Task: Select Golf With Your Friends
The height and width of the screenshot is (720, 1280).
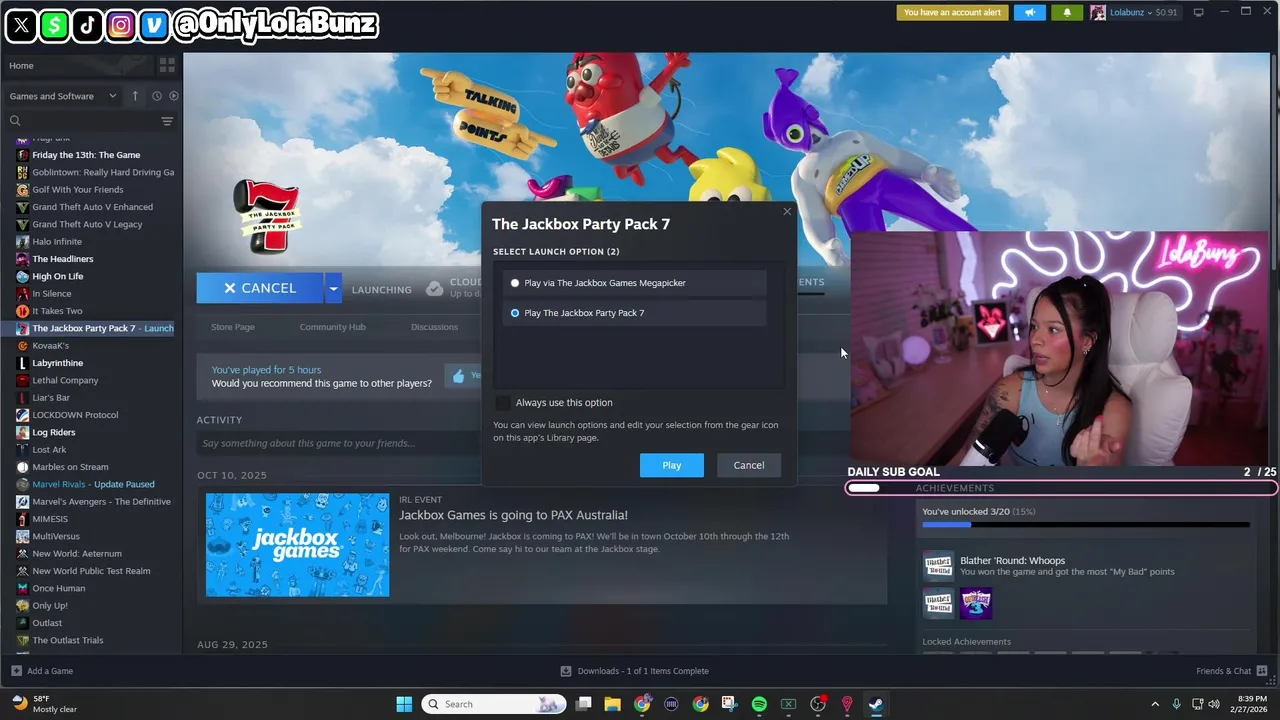Action: pos(78,189)
